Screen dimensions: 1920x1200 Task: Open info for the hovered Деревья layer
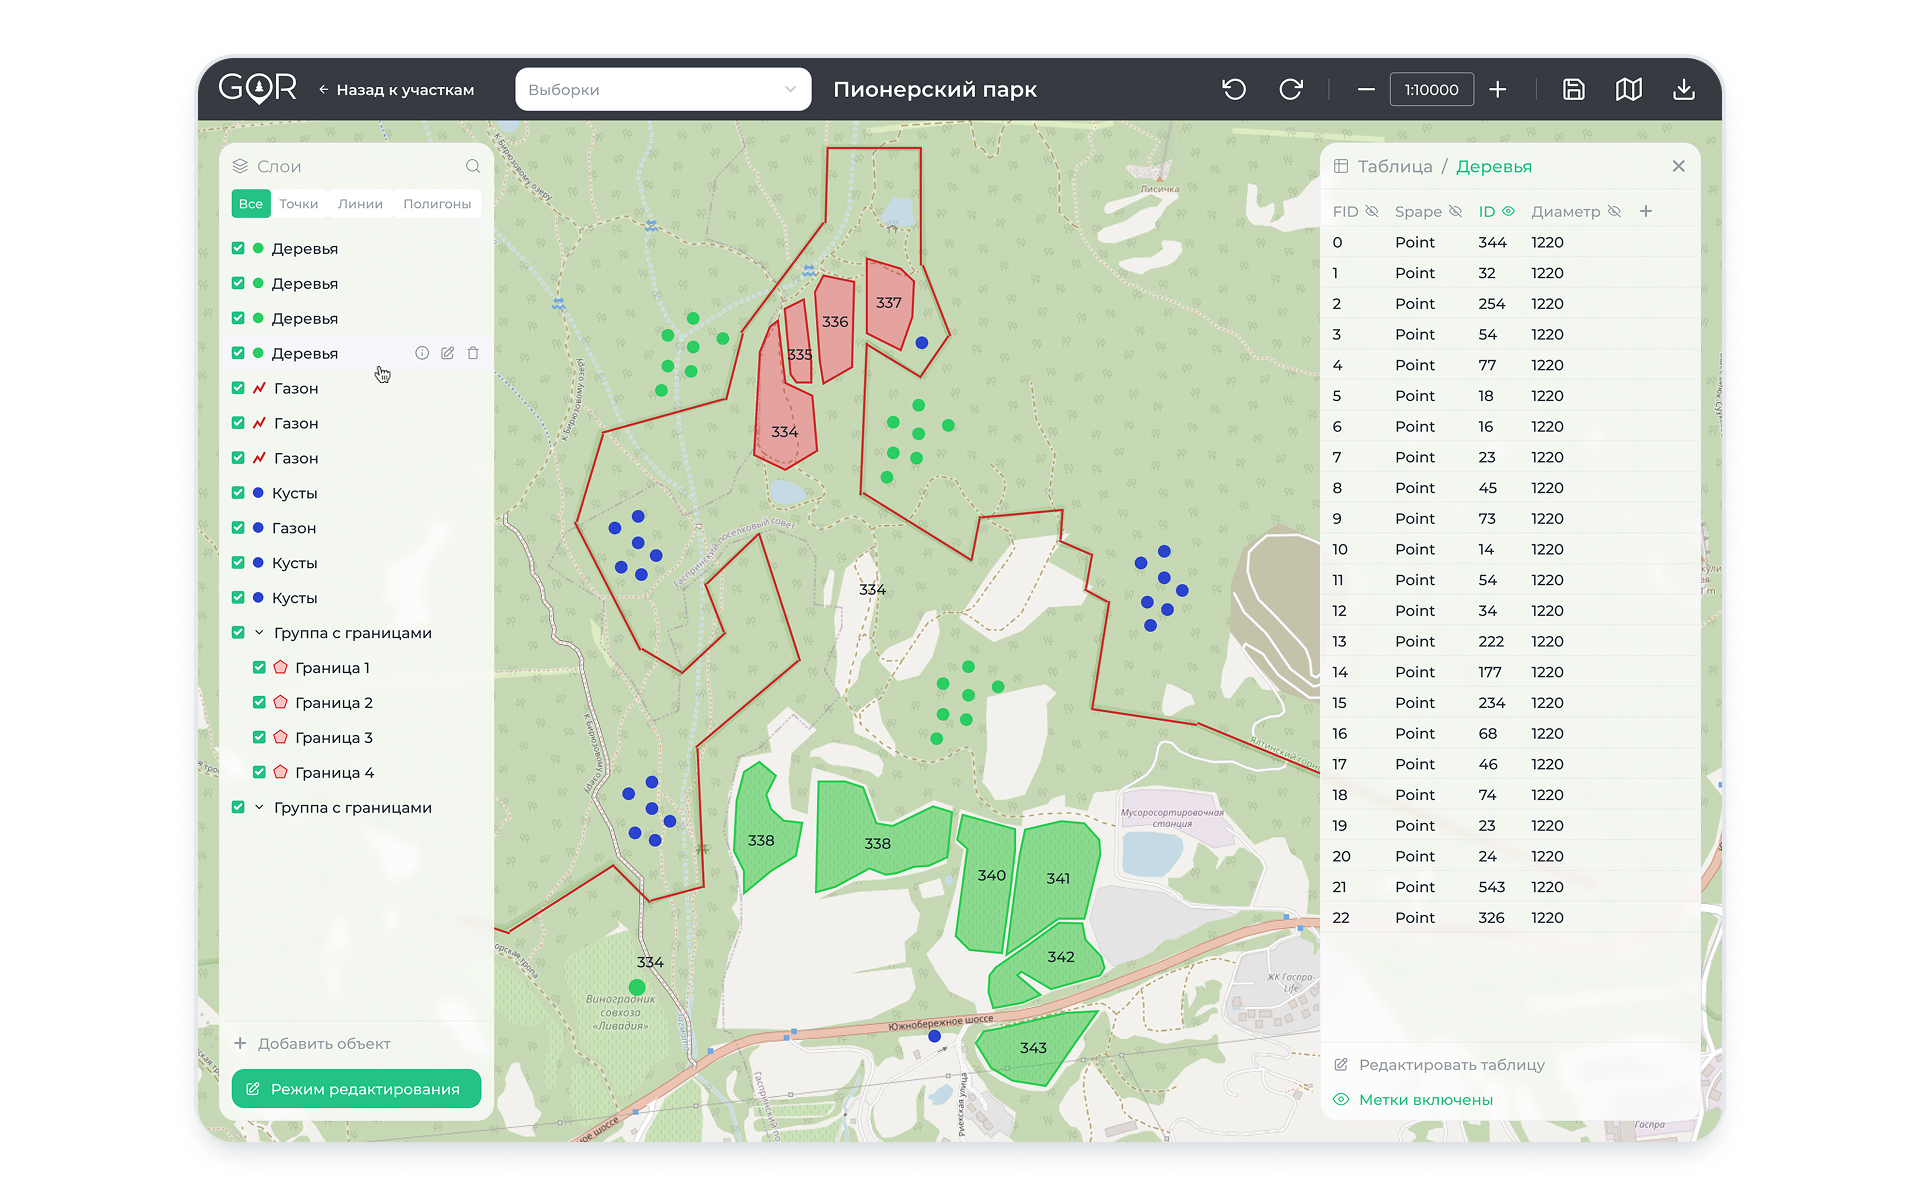422,353
